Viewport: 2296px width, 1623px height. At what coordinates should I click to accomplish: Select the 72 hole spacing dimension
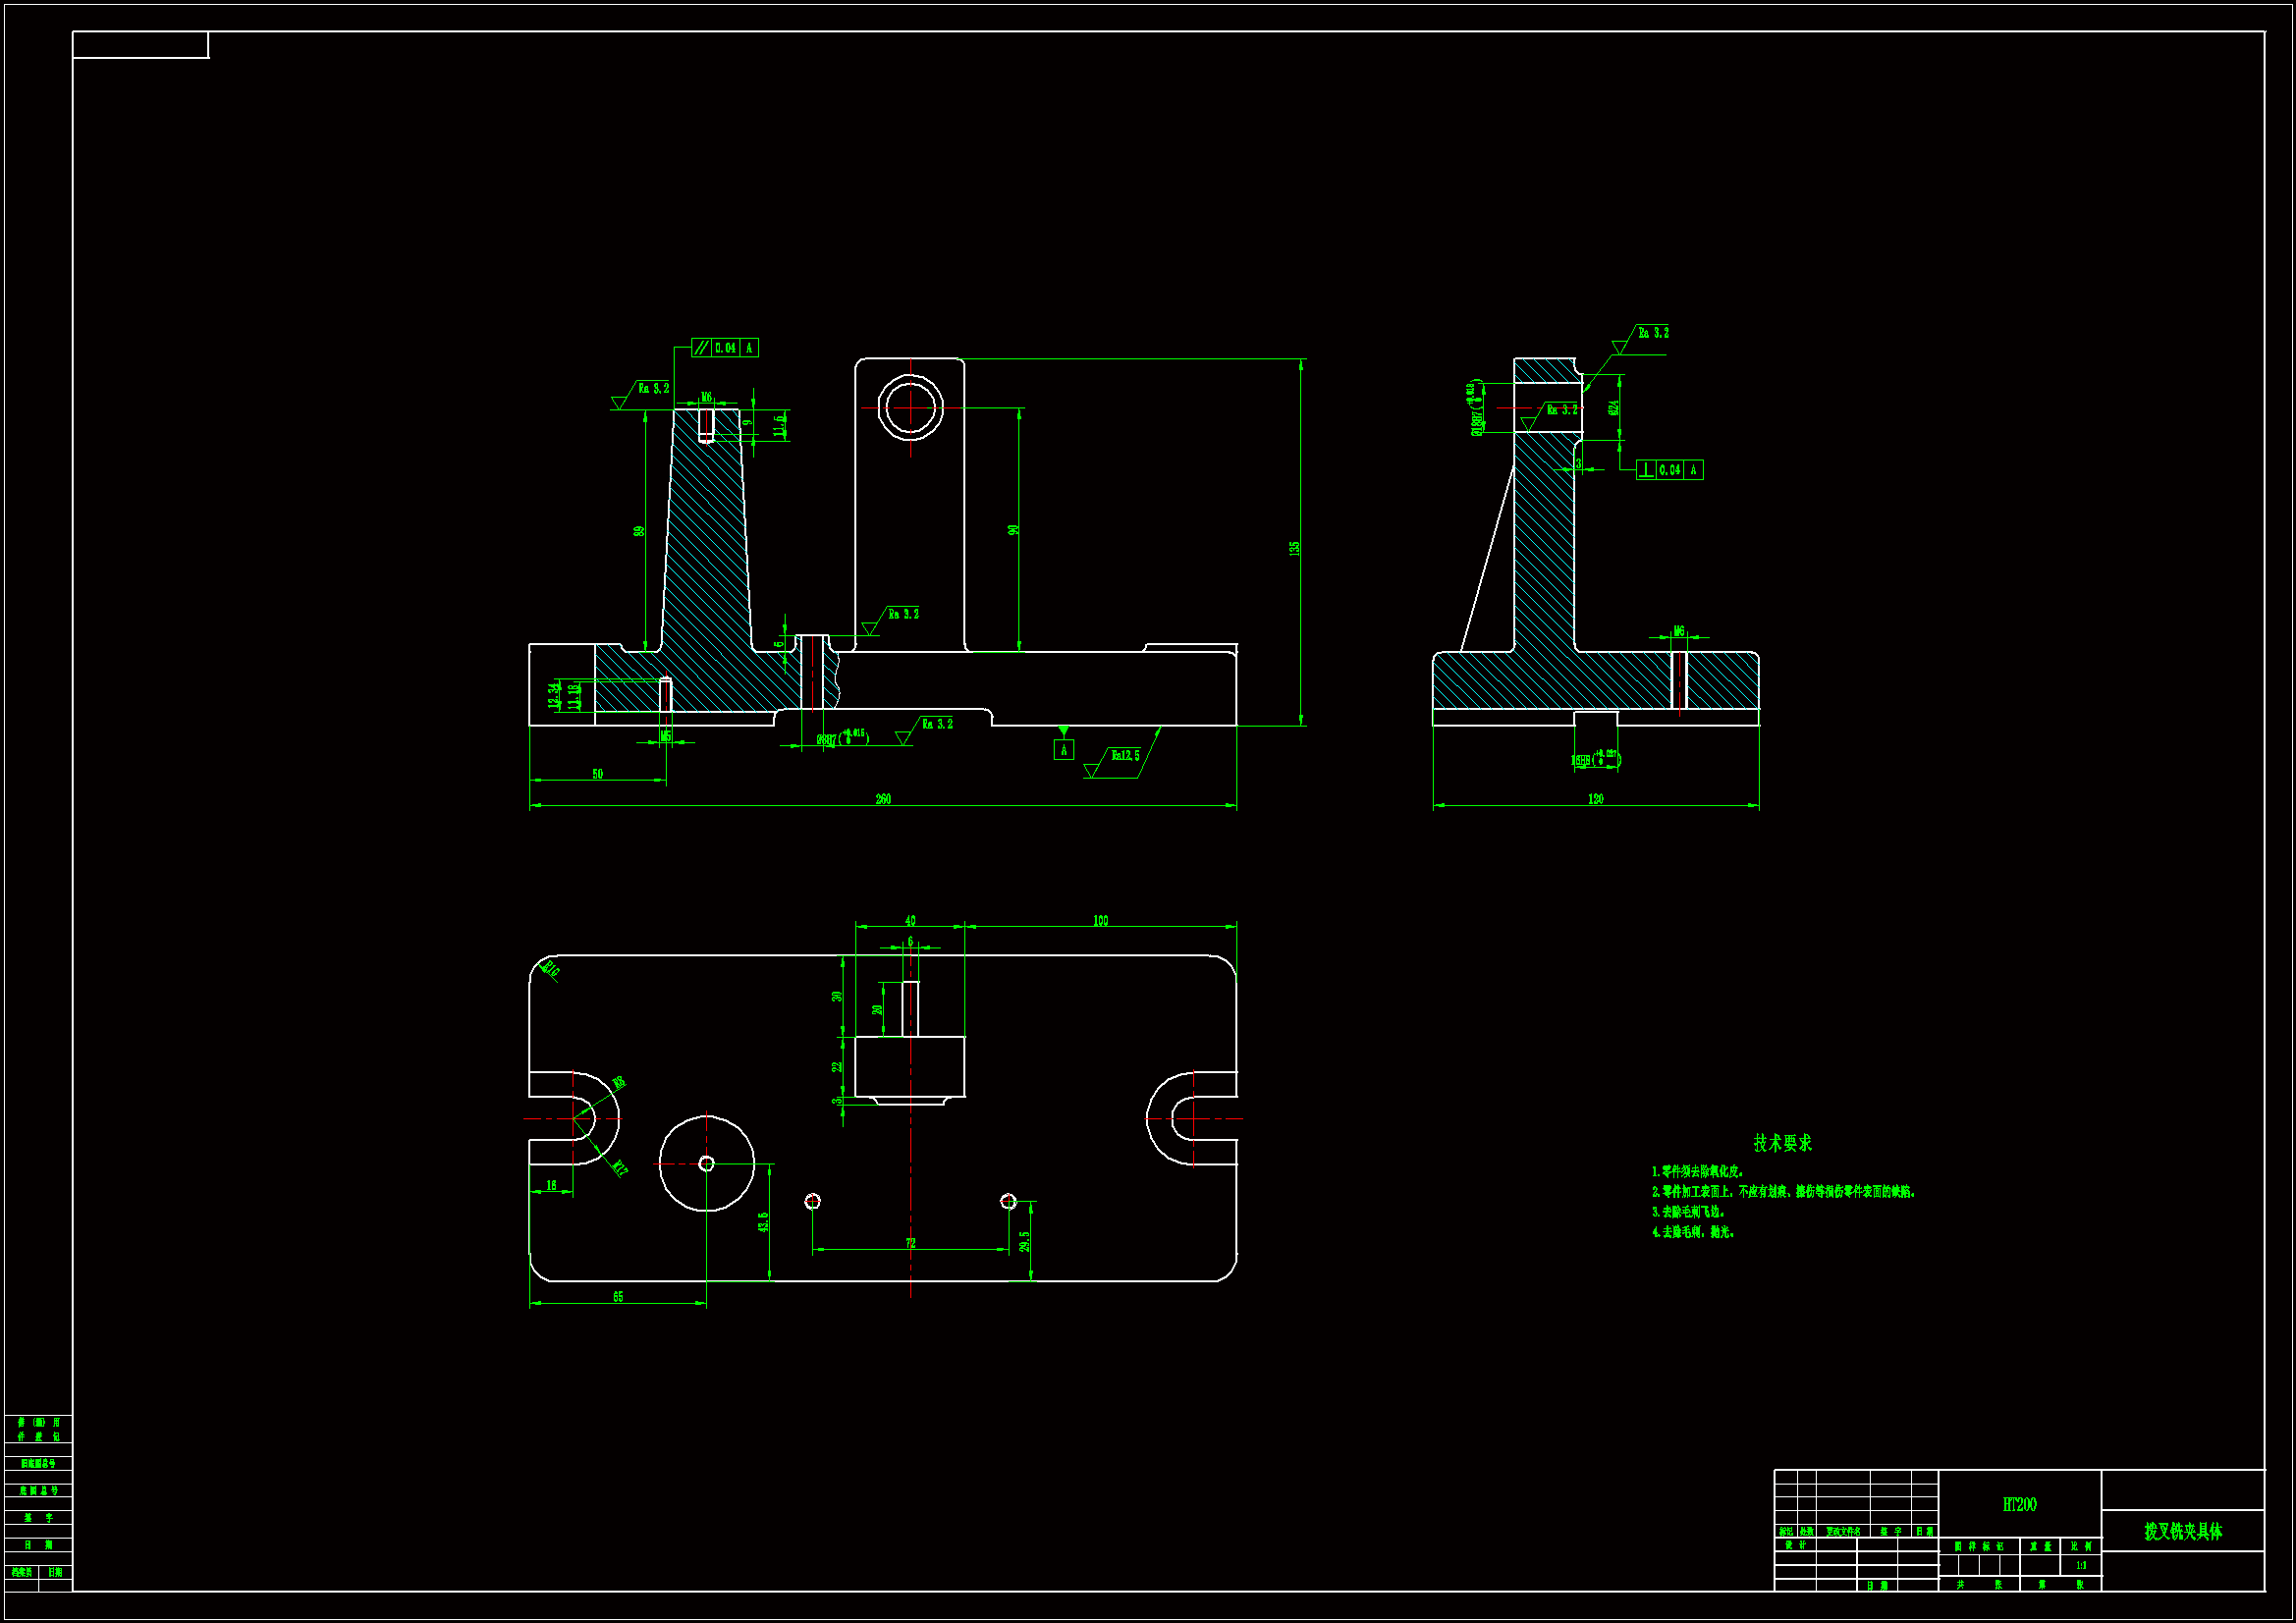coord(910,1243)
